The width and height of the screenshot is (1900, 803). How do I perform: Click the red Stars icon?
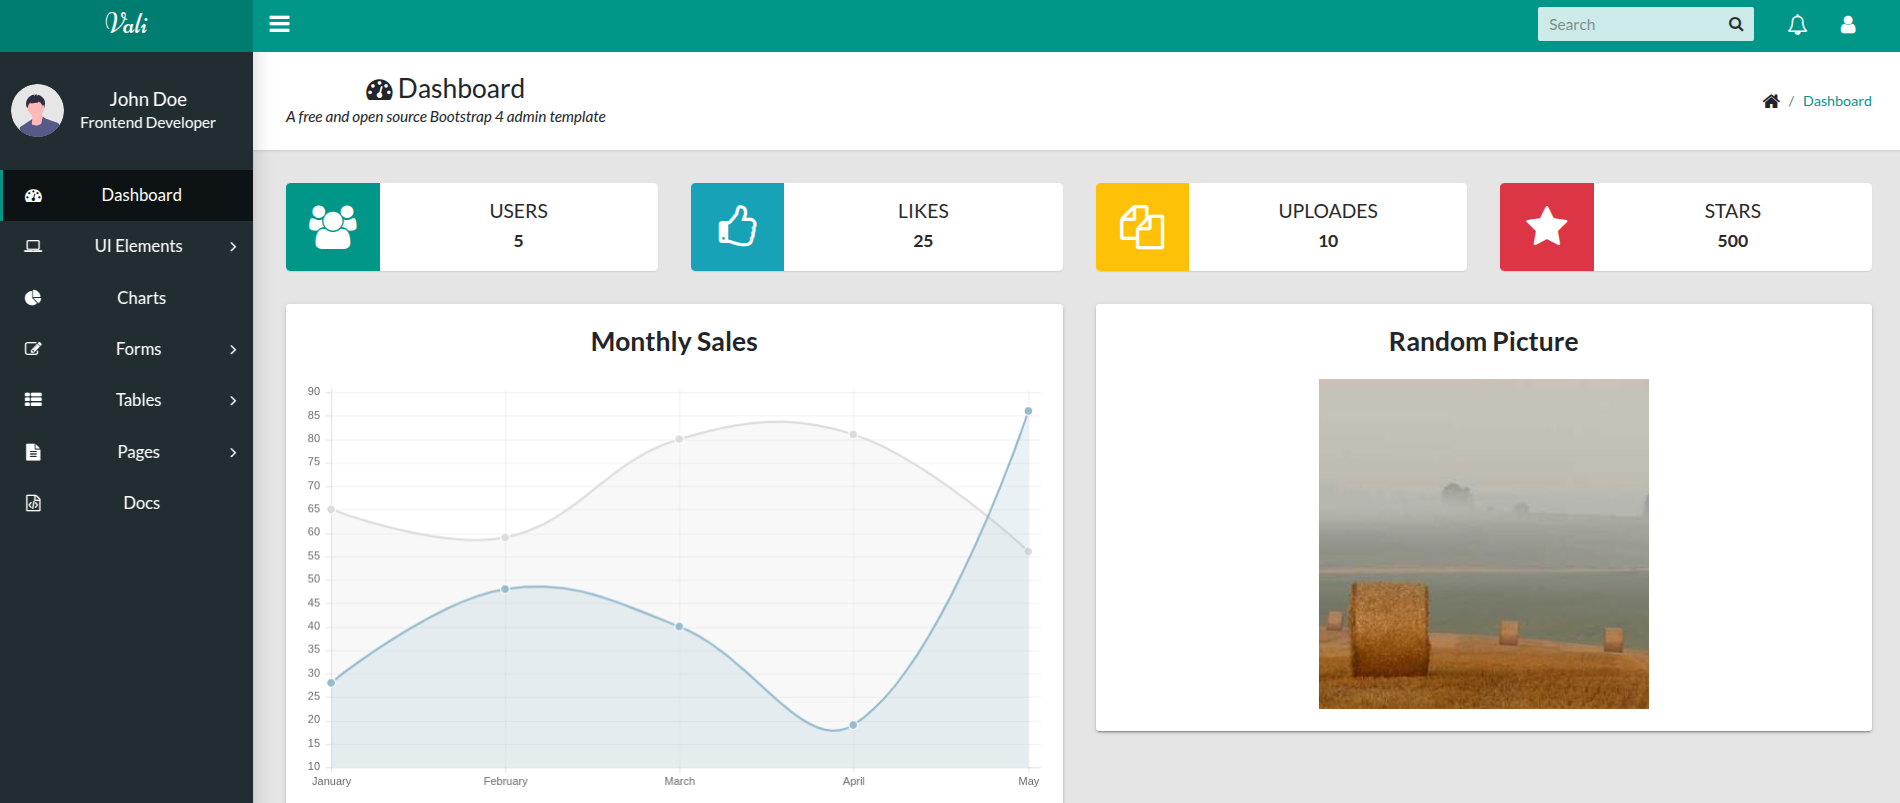1546,227
